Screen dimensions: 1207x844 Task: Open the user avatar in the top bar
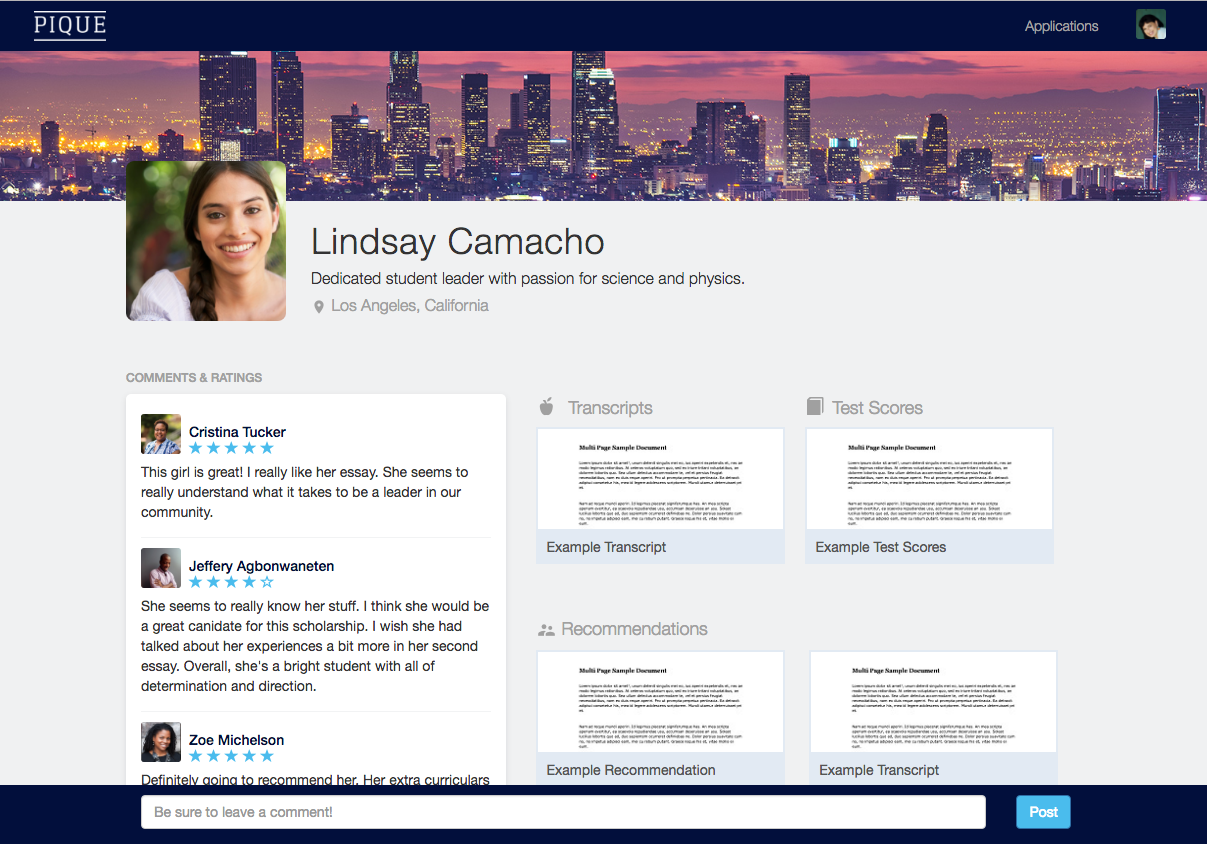click(x=1151, y=25)
